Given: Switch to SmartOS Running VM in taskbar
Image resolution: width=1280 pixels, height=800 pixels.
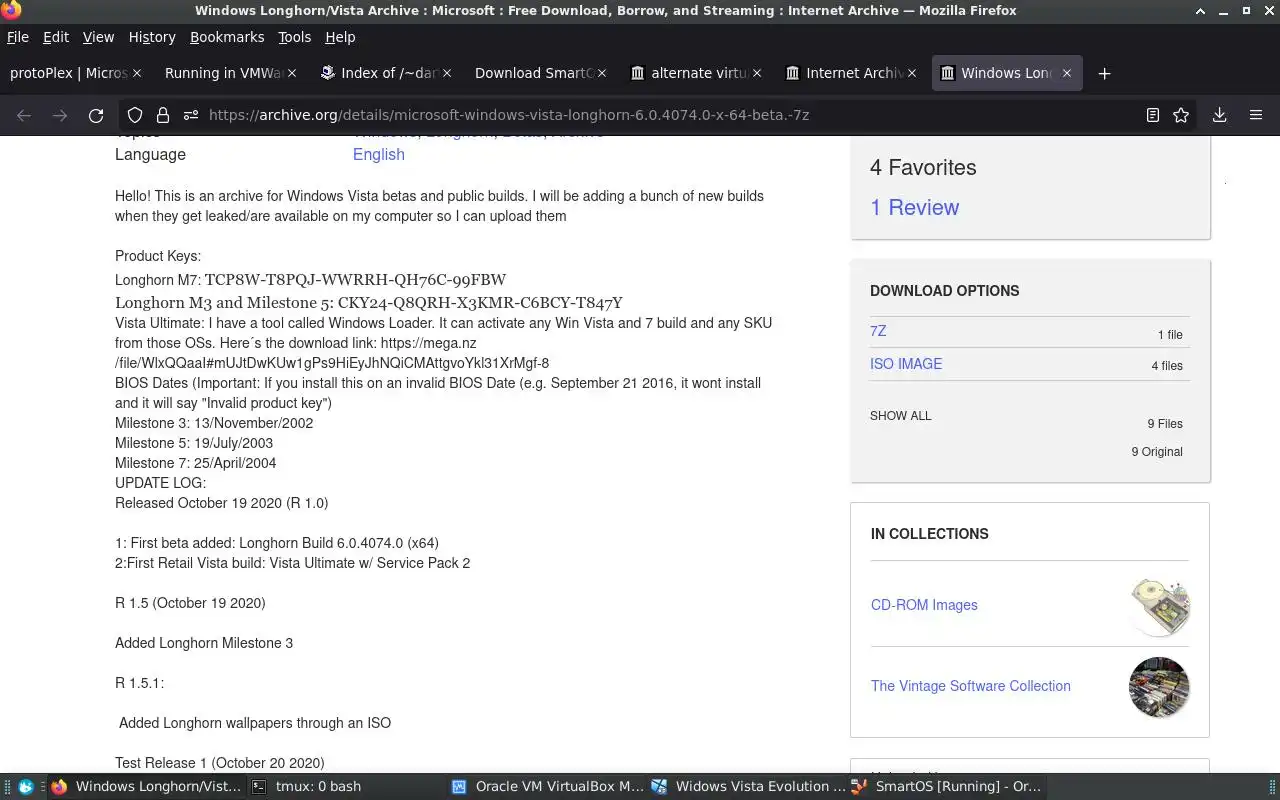Looking at the screenshot, I should point(947,786).
